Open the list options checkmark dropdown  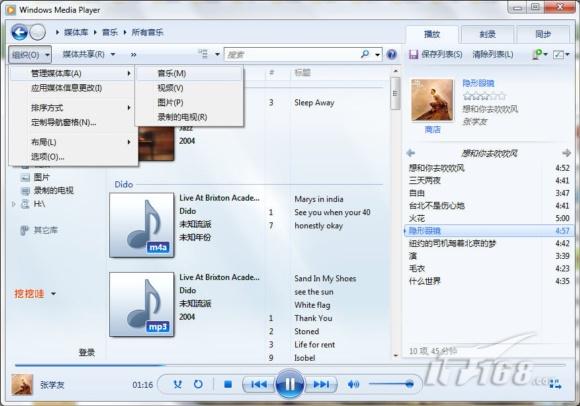[561, 55]
